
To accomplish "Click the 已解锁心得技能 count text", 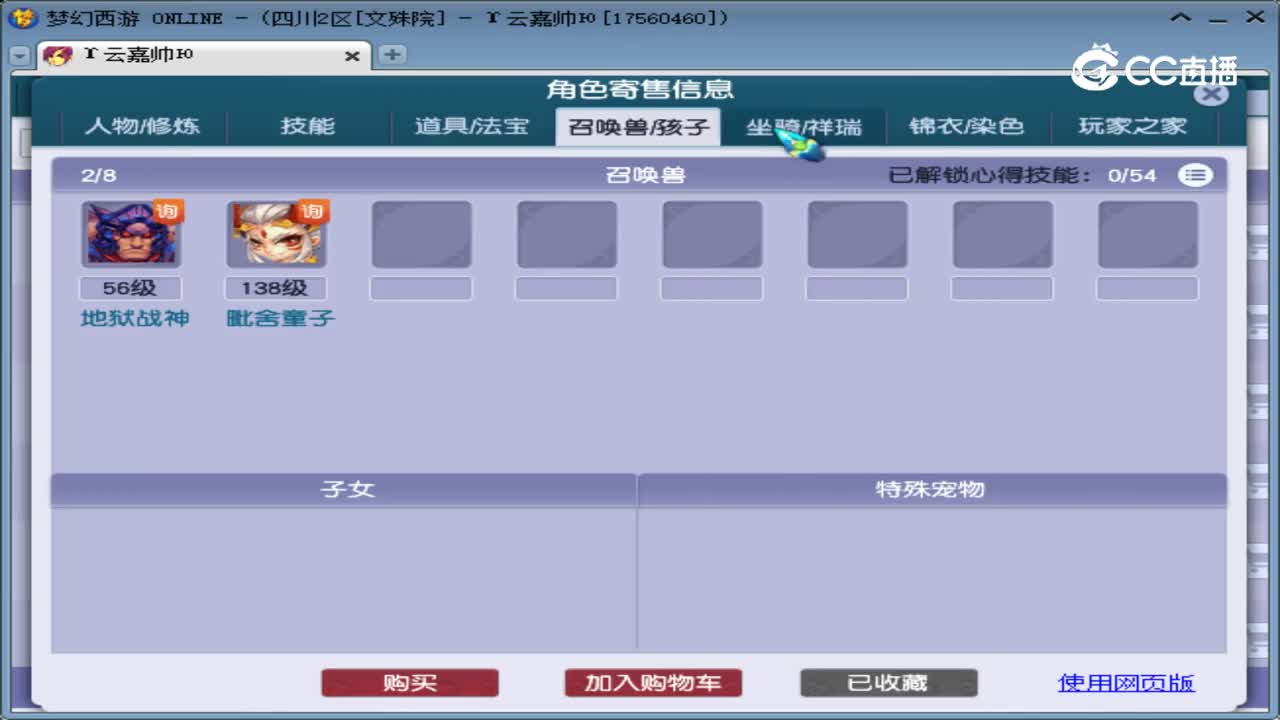I will pos(1022,176).
